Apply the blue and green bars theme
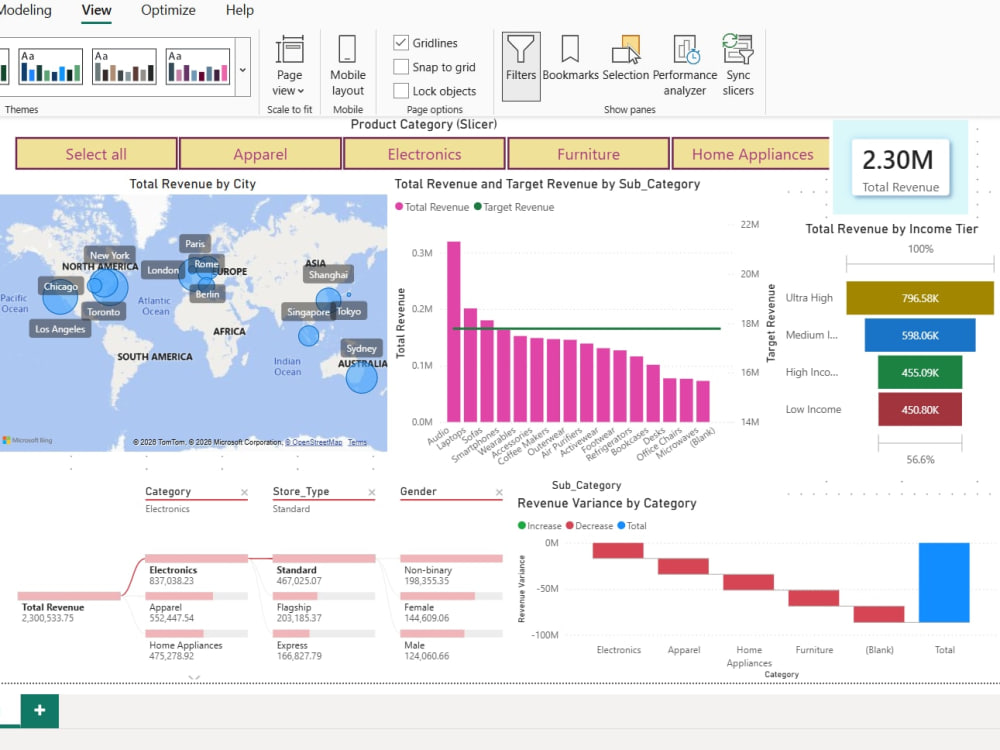1000x750 pixels. (51, 66)
